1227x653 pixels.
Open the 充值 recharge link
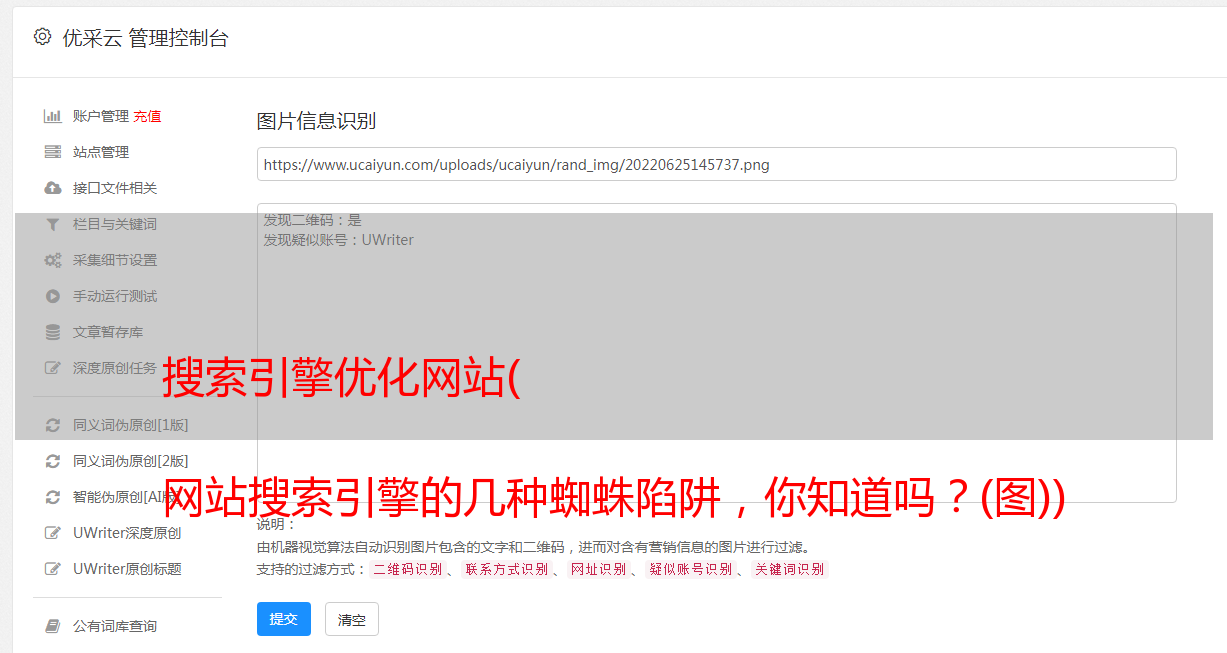(x=147, y=116)
